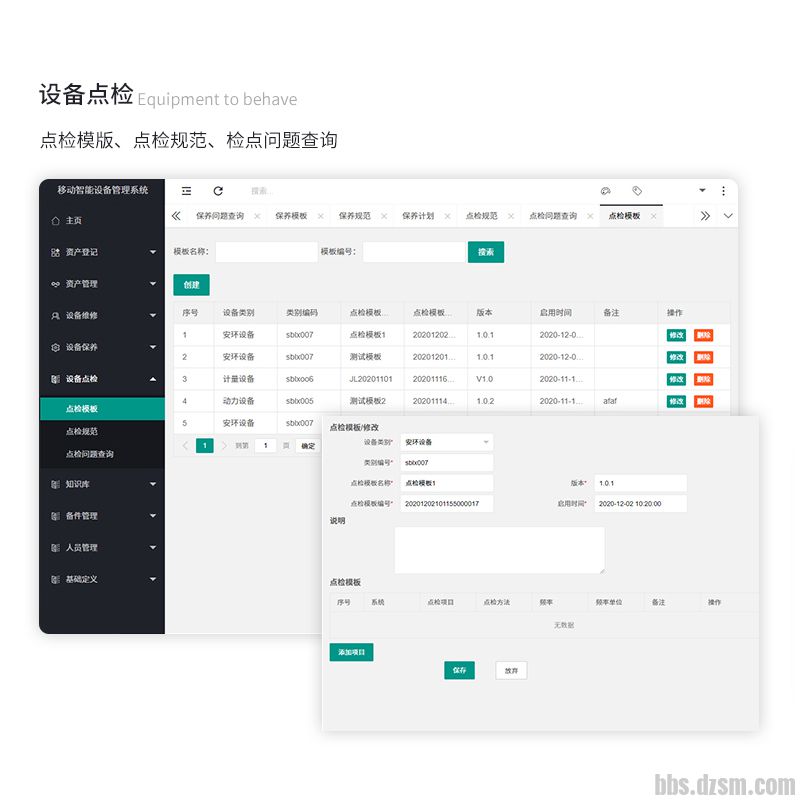Click the sidebar collapse menu icon
800x800 pixels.
coord(187,191)
